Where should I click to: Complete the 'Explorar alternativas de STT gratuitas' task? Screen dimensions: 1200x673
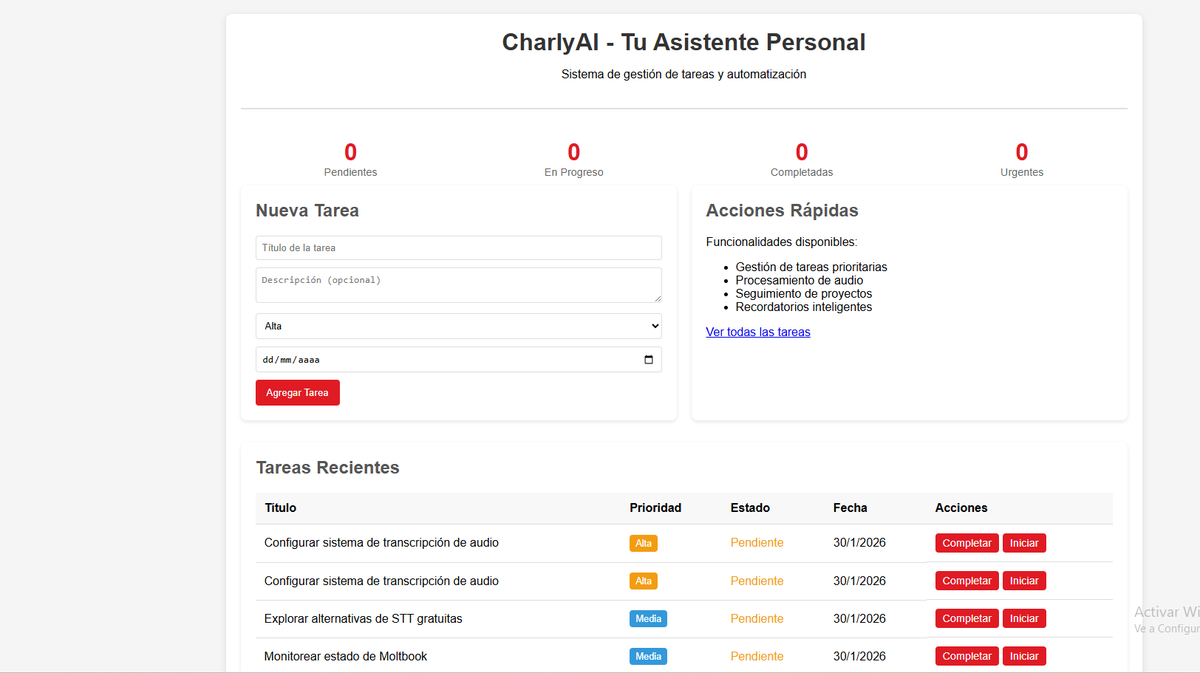tap(967, 618)
